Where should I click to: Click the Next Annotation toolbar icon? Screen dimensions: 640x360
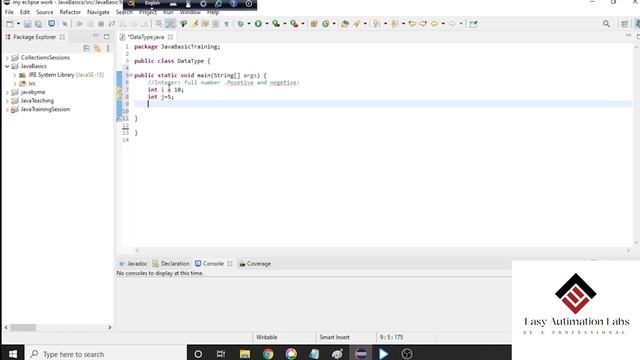point(377,24)
